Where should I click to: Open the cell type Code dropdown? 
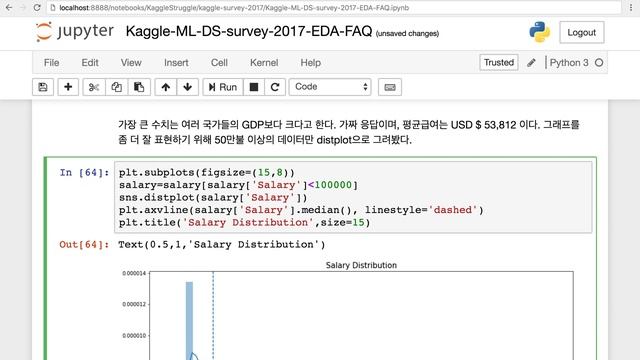coord(330,87)
